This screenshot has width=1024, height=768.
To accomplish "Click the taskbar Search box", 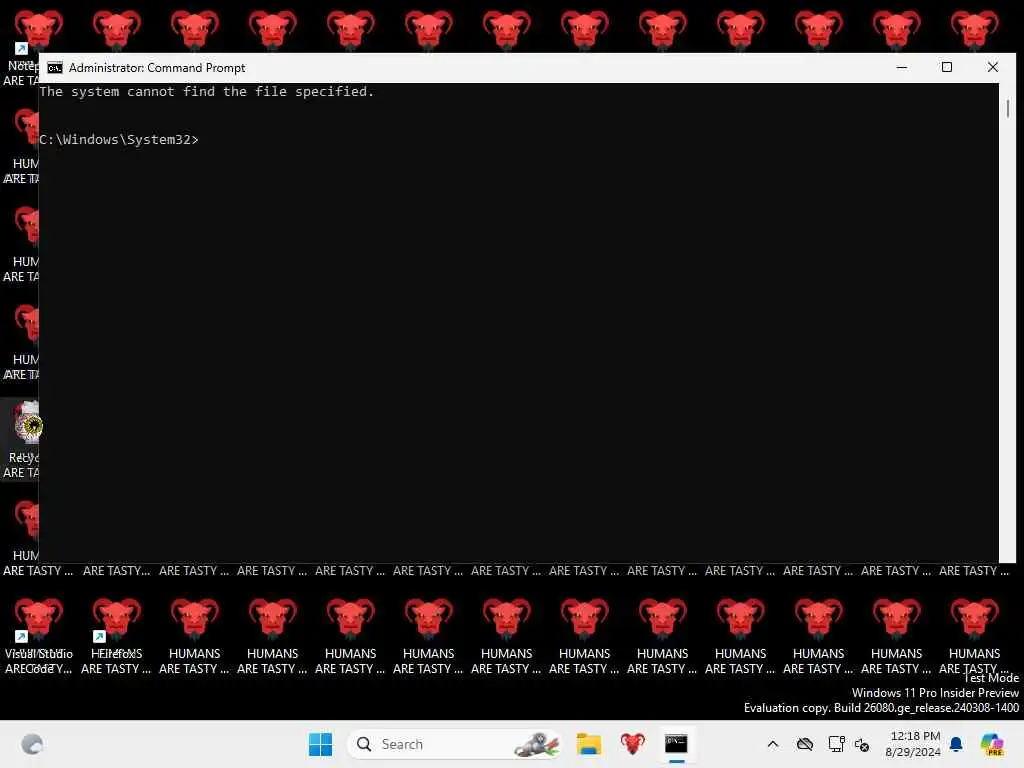I will point(455,744).
